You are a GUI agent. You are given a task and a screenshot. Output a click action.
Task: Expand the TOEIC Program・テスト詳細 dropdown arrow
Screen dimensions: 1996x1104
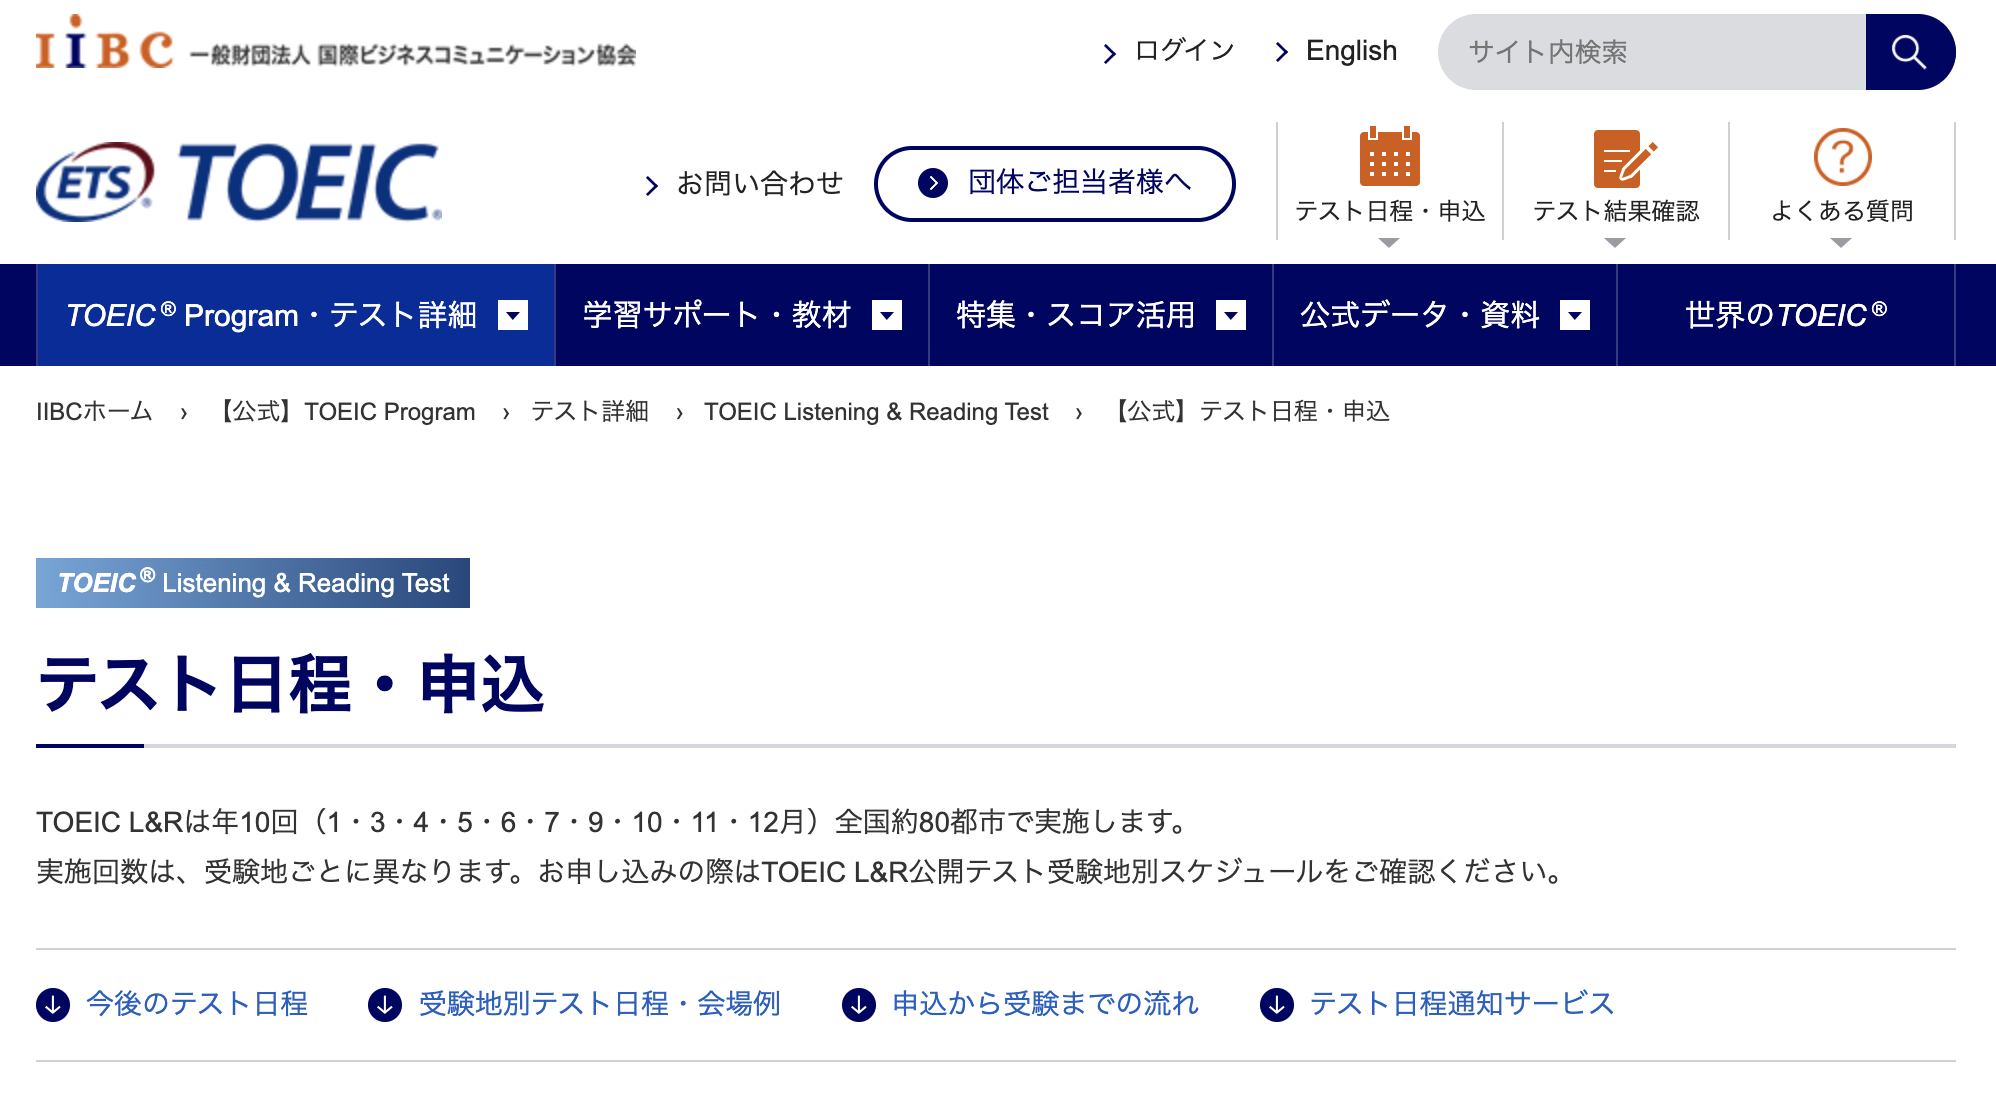513,316
